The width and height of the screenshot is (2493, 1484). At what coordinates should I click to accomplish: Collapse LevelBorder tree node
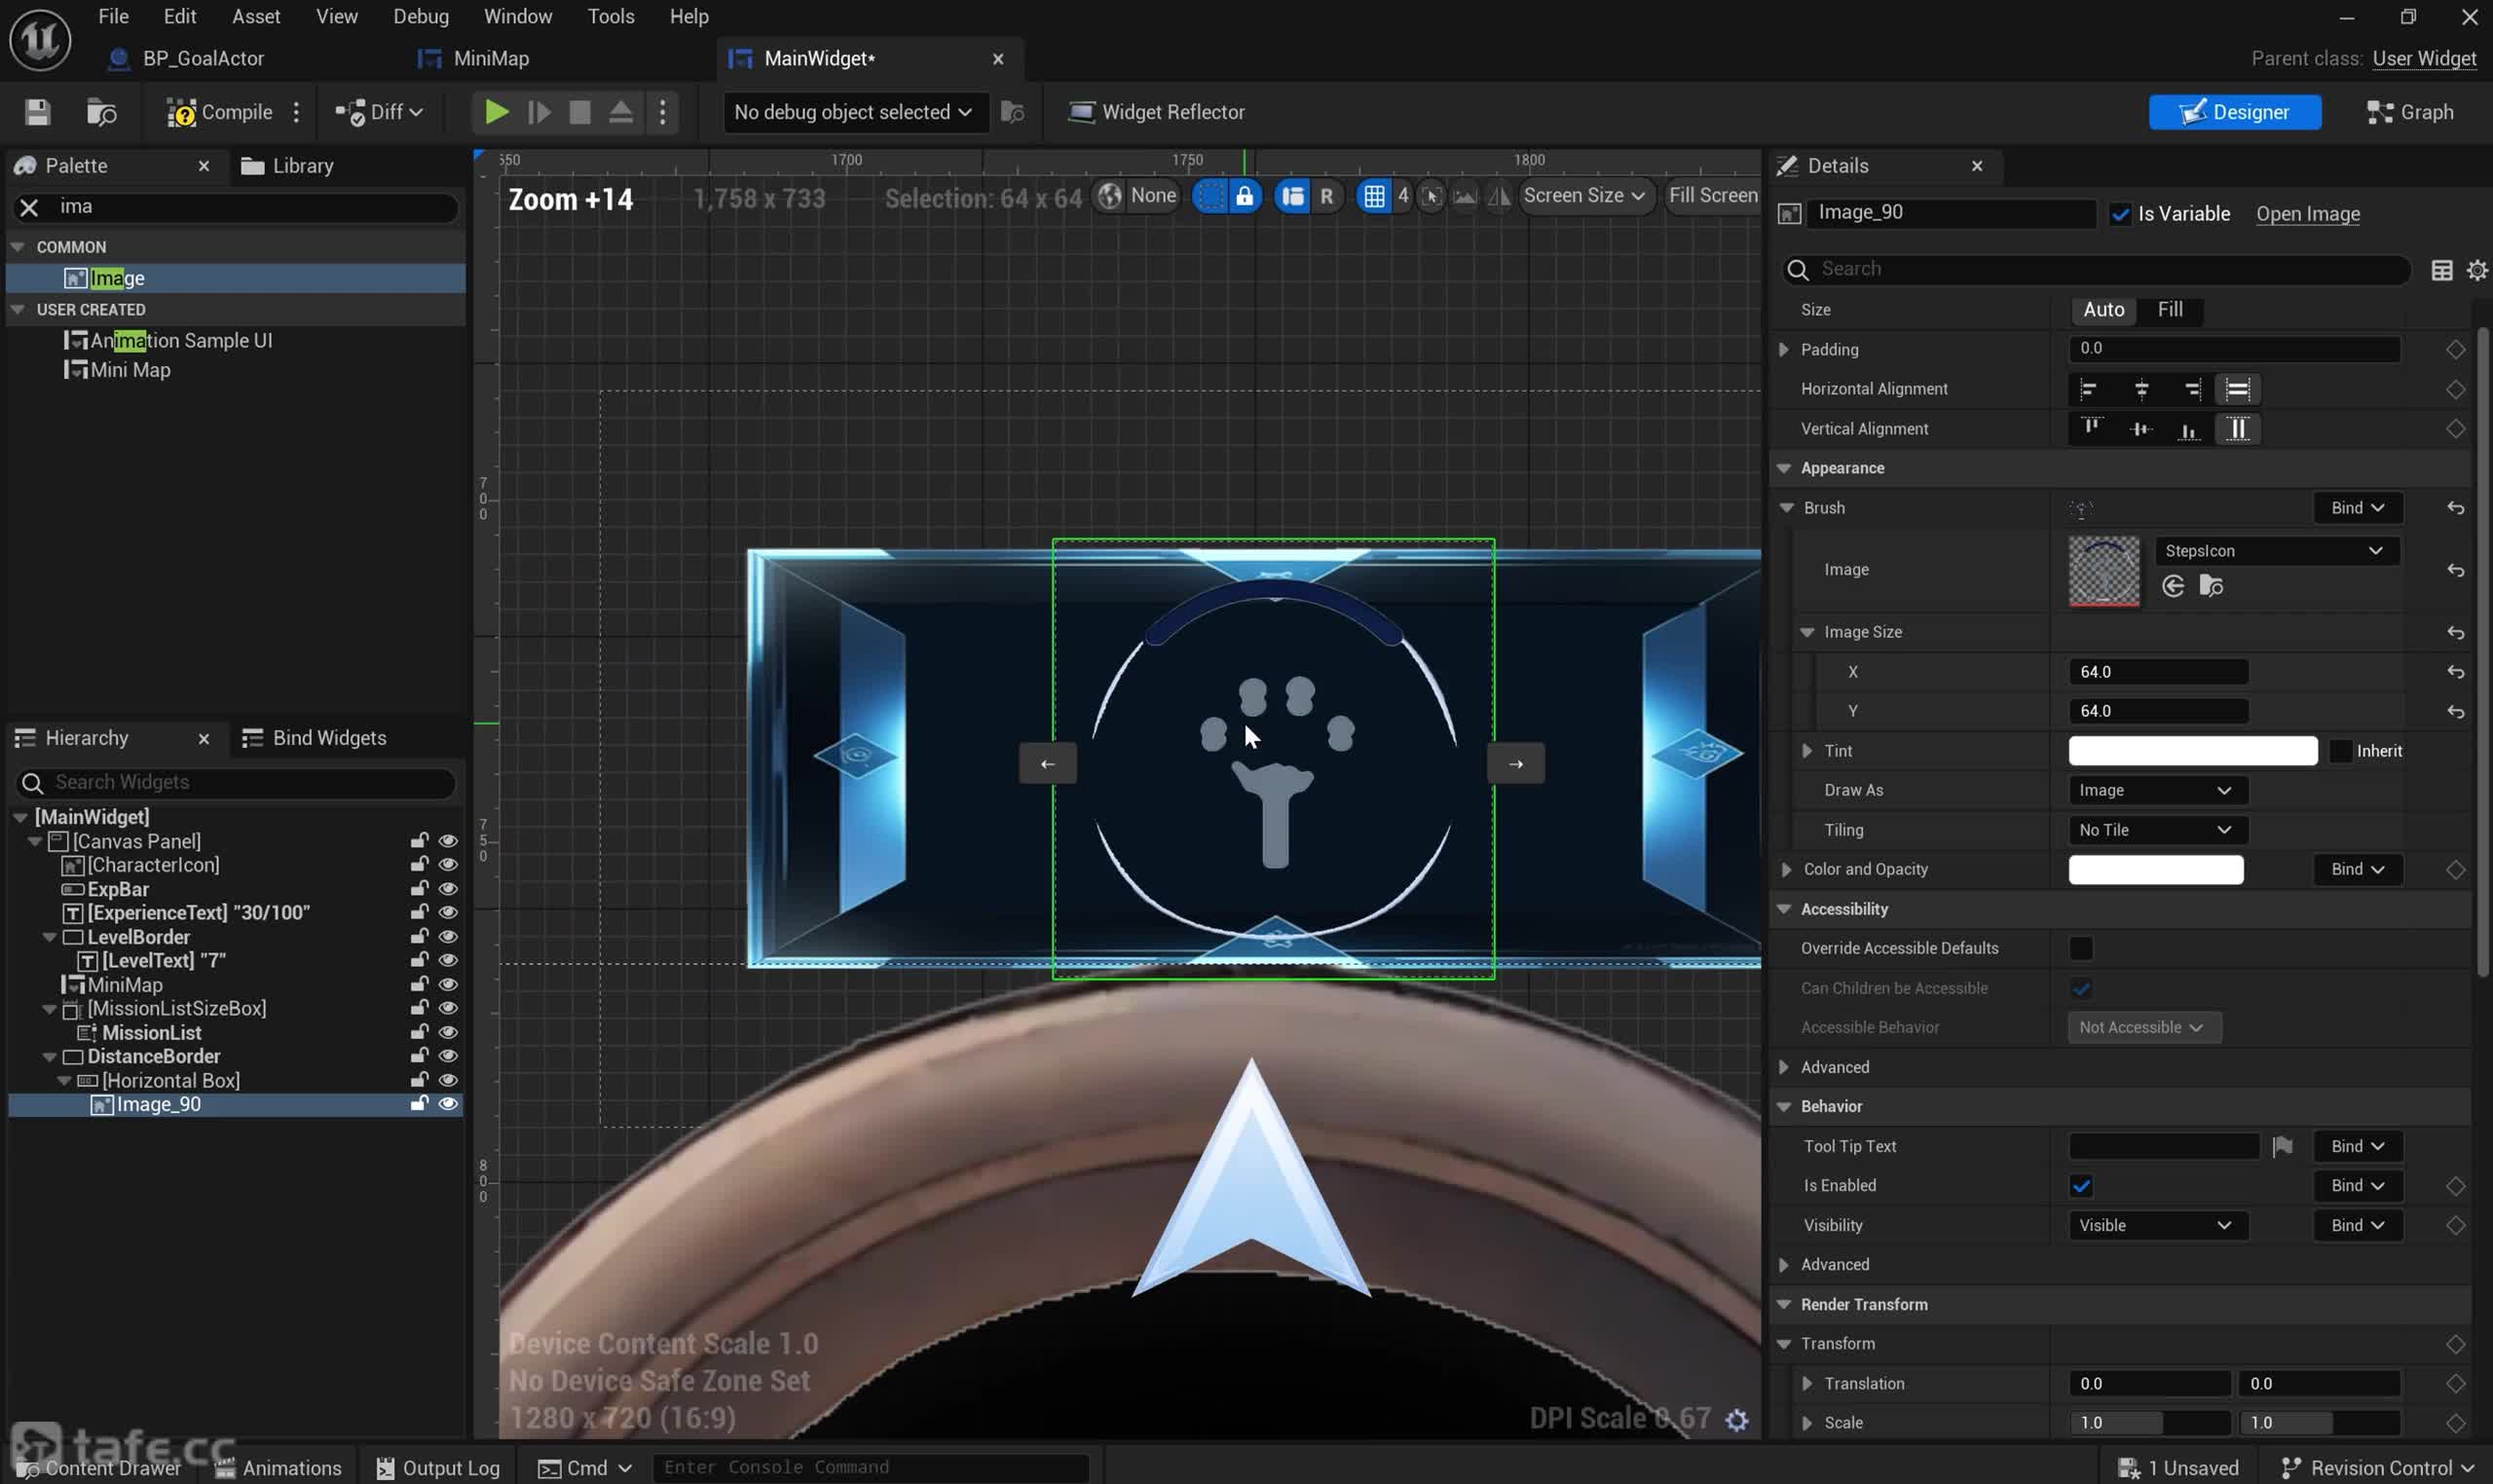click(49, 938)
